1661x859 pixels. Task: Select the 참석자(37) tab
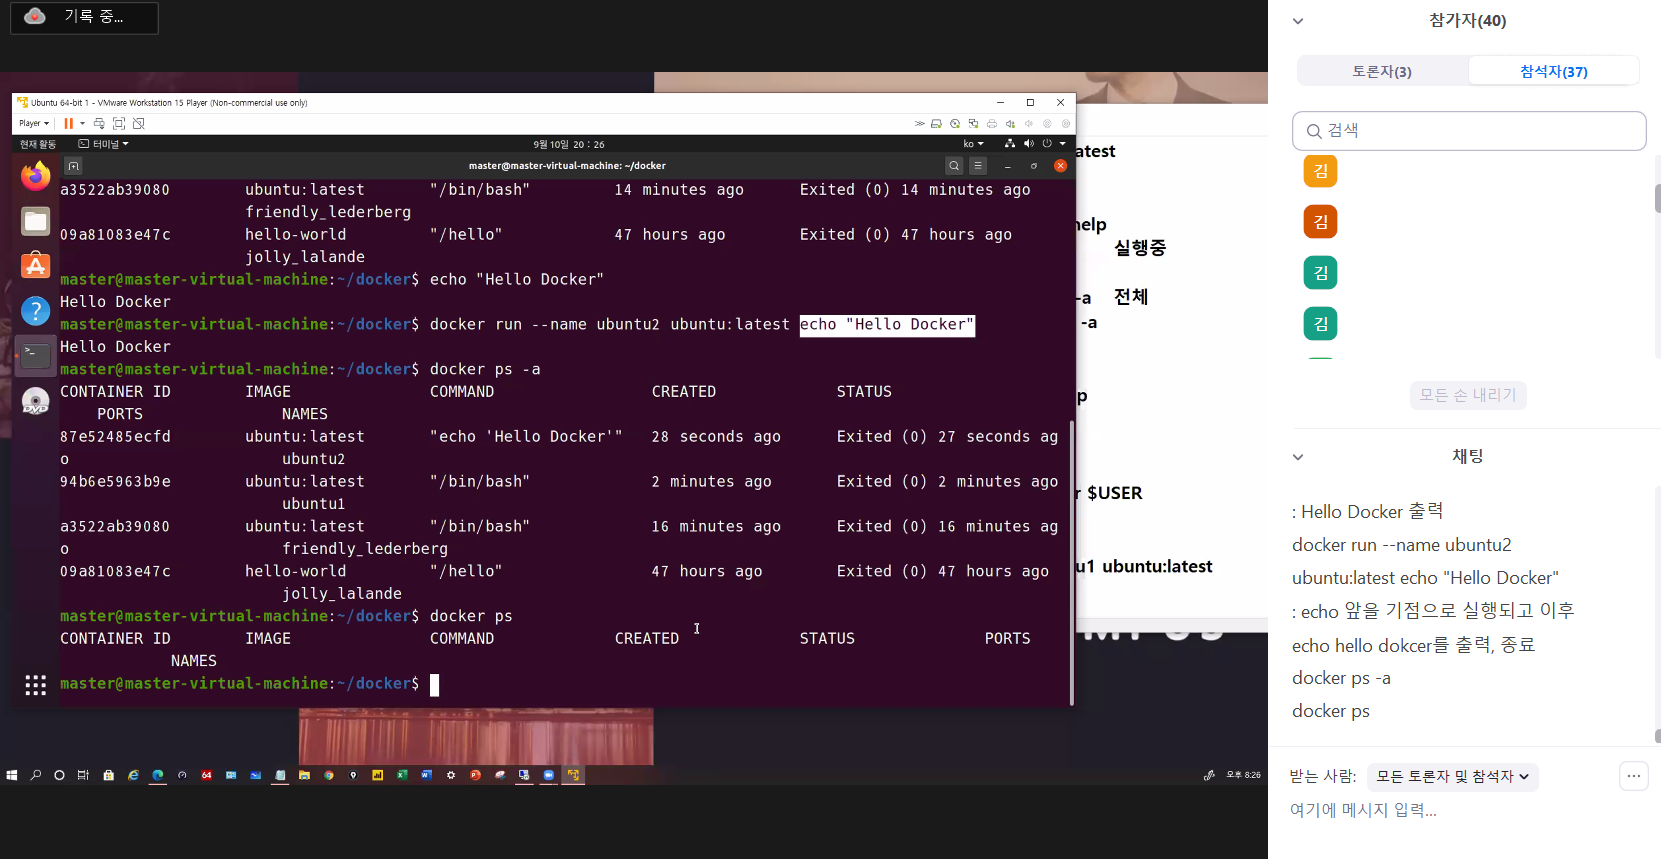(1553, 72)
